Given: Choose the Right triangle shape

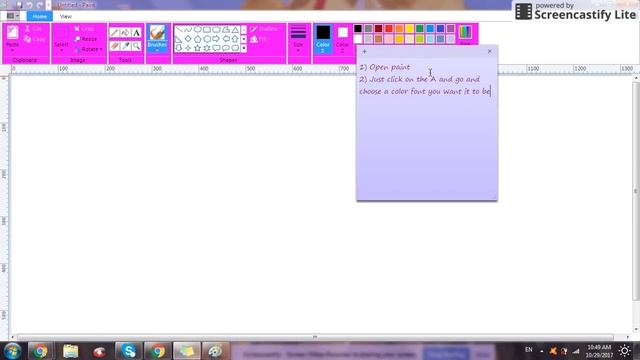Looking at the screenshot, I should [x=179, y=39].
